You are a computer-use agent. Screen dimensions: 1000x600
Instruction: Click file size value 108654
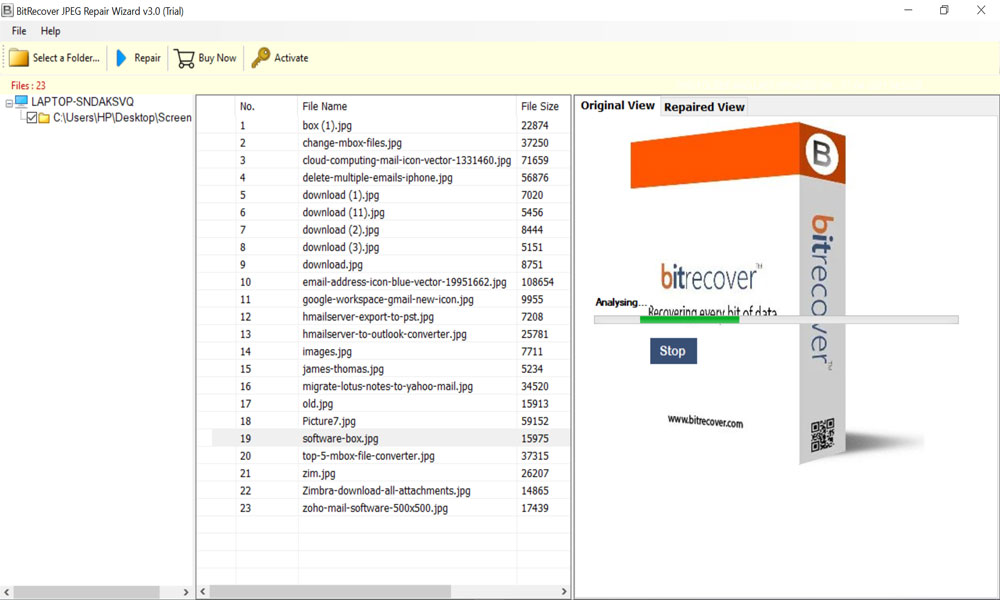tap(538, 282)
